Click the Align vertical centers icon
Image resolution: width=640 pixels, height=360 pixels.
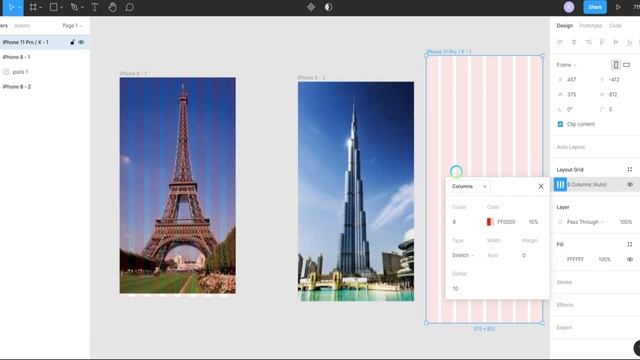(x=616, y=42)
